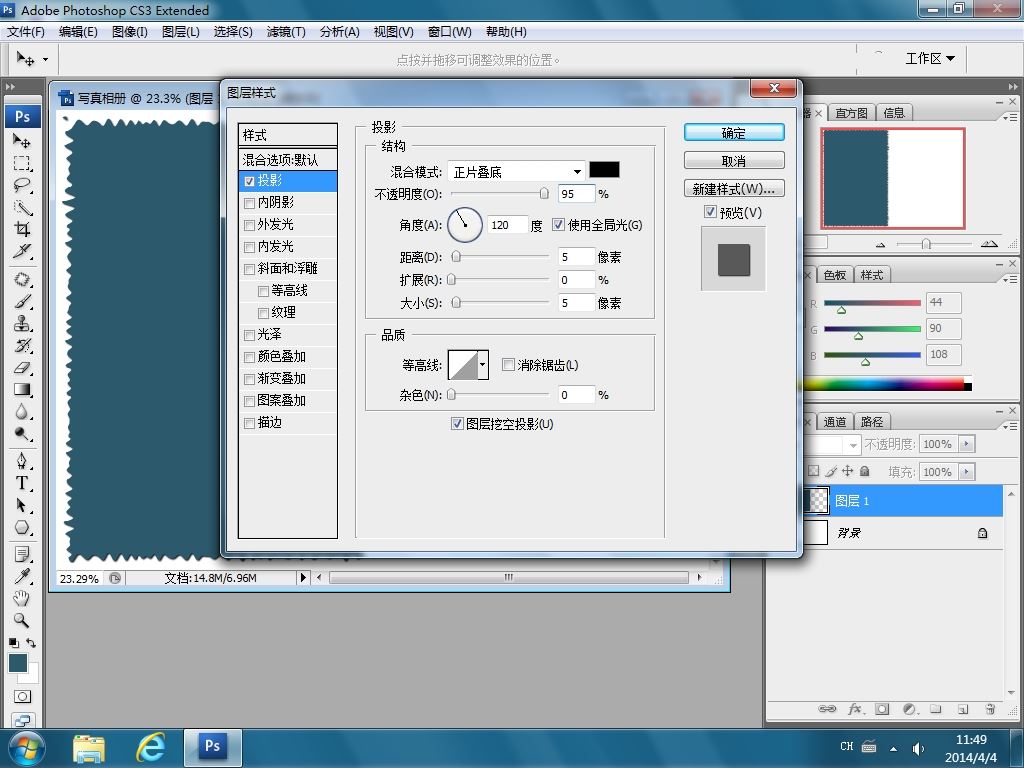Select 混合选项:默认 blending options
This screenshot has height=768, width=1024.
[287, 159]
